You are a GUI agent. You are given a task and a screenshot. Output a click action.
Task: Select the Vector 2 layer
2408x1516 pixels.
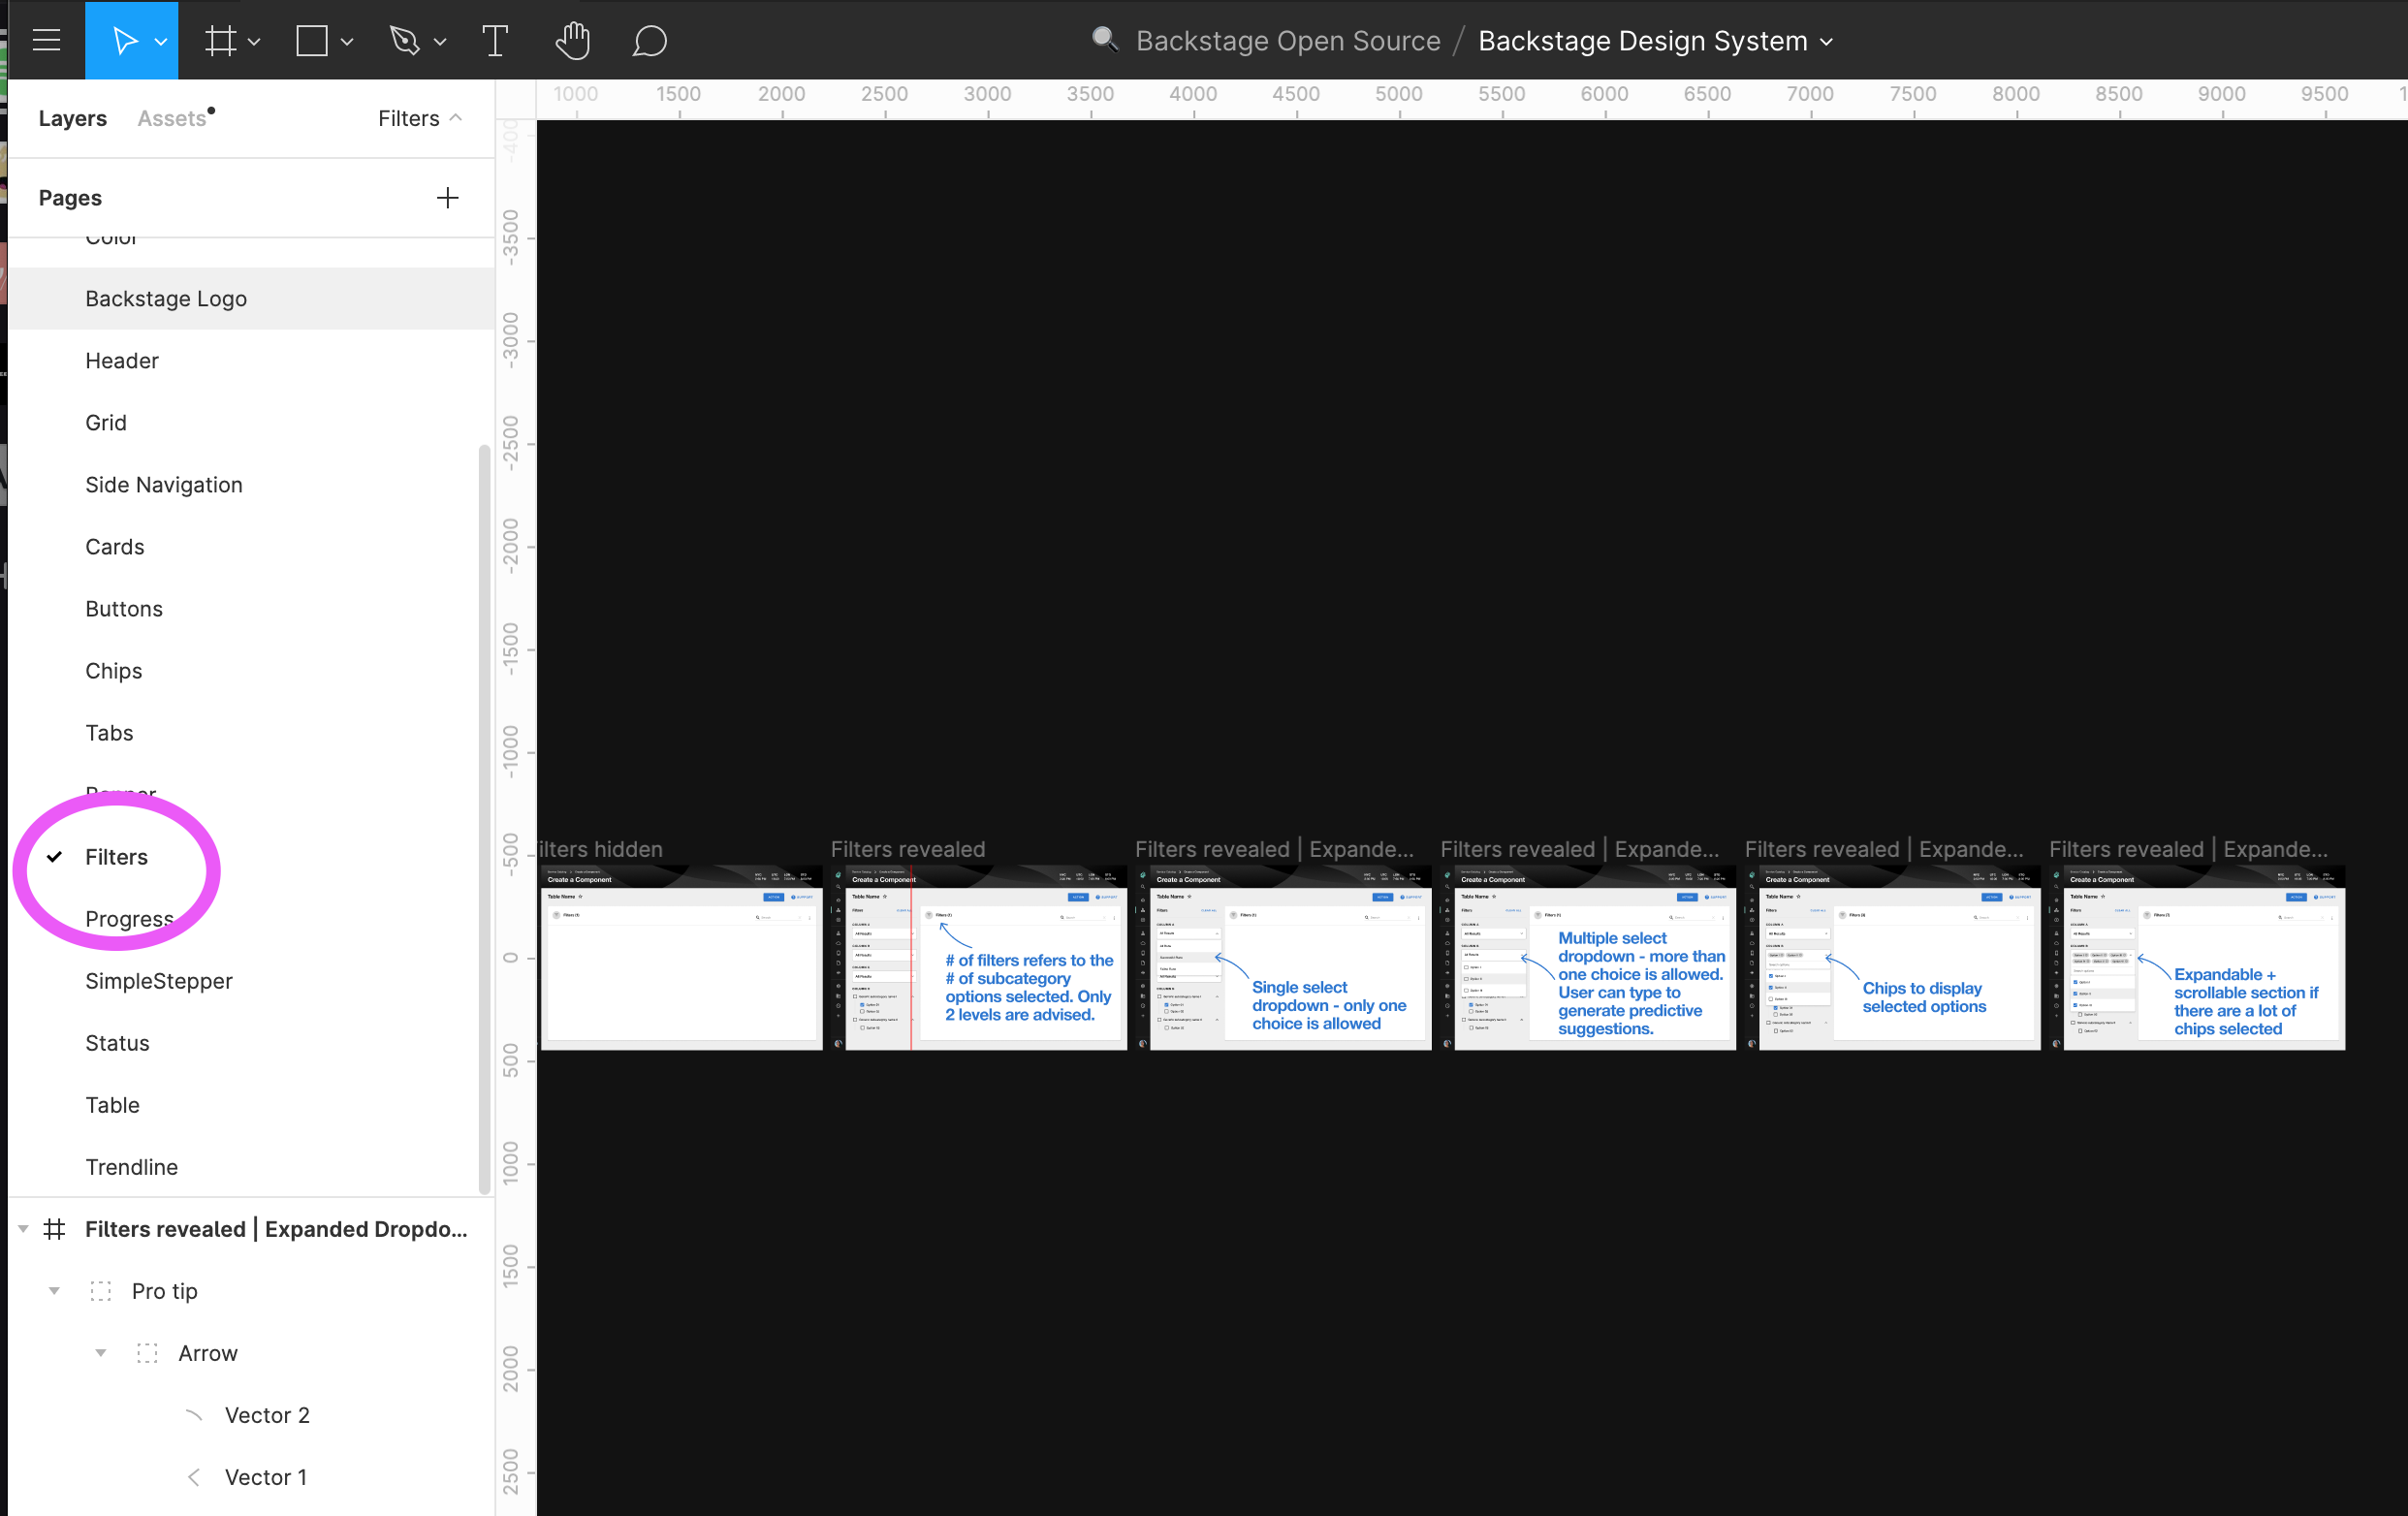267,1415
